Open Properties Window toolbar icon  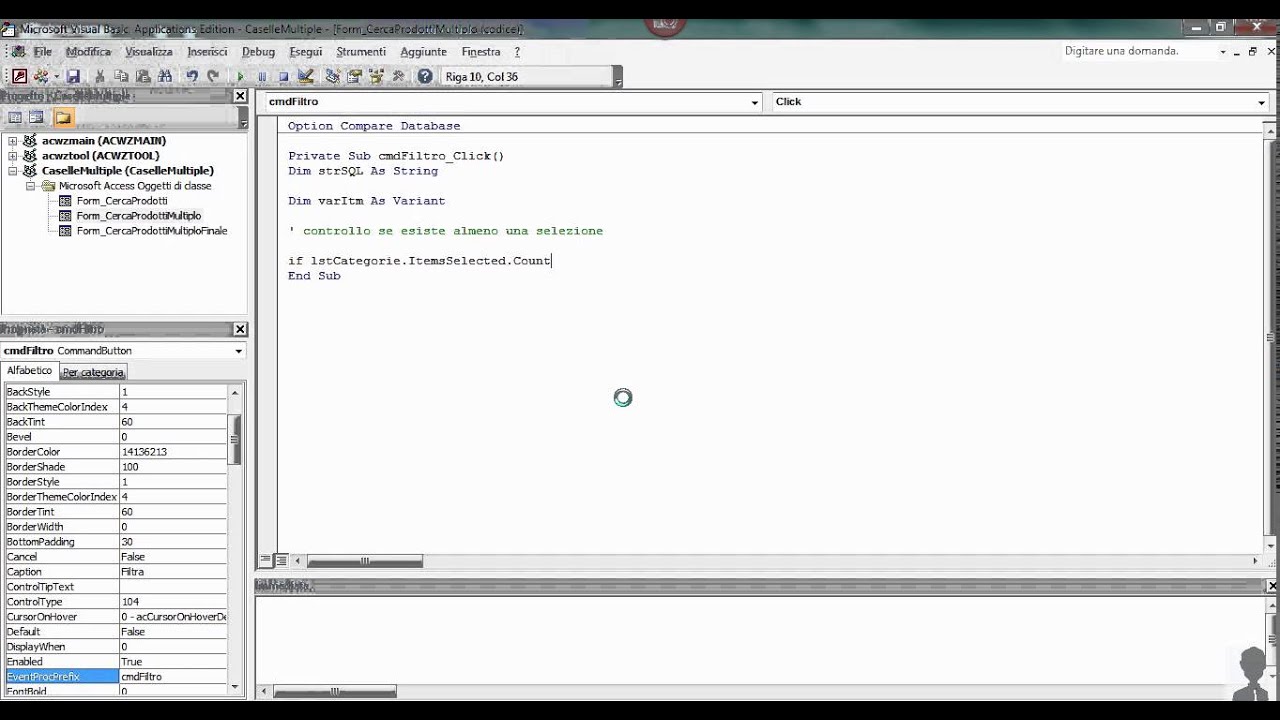coord(354,76)
